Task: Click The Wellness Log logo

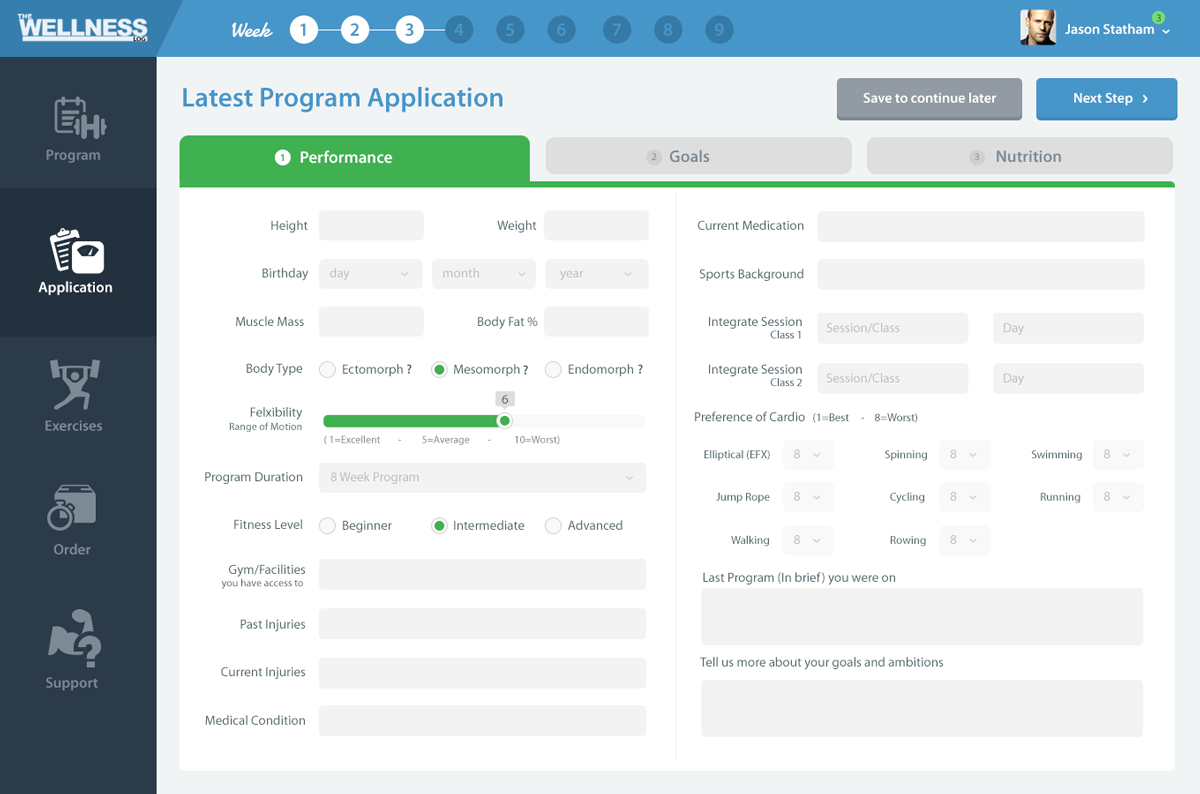Action: coord(82,28)
